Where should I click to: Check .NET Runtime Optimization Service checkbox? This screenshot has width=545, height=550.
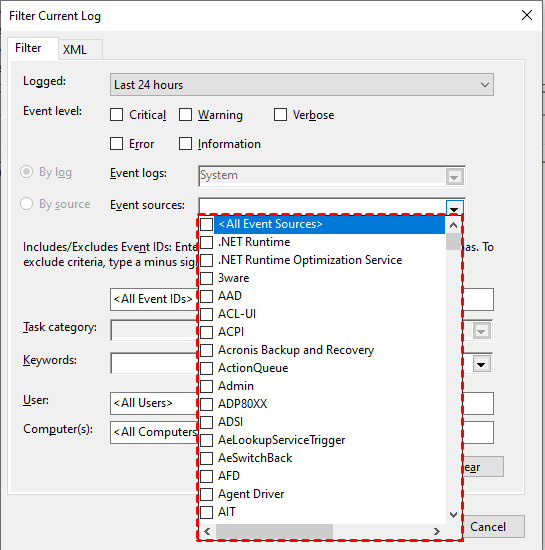[x=207, y=260]
